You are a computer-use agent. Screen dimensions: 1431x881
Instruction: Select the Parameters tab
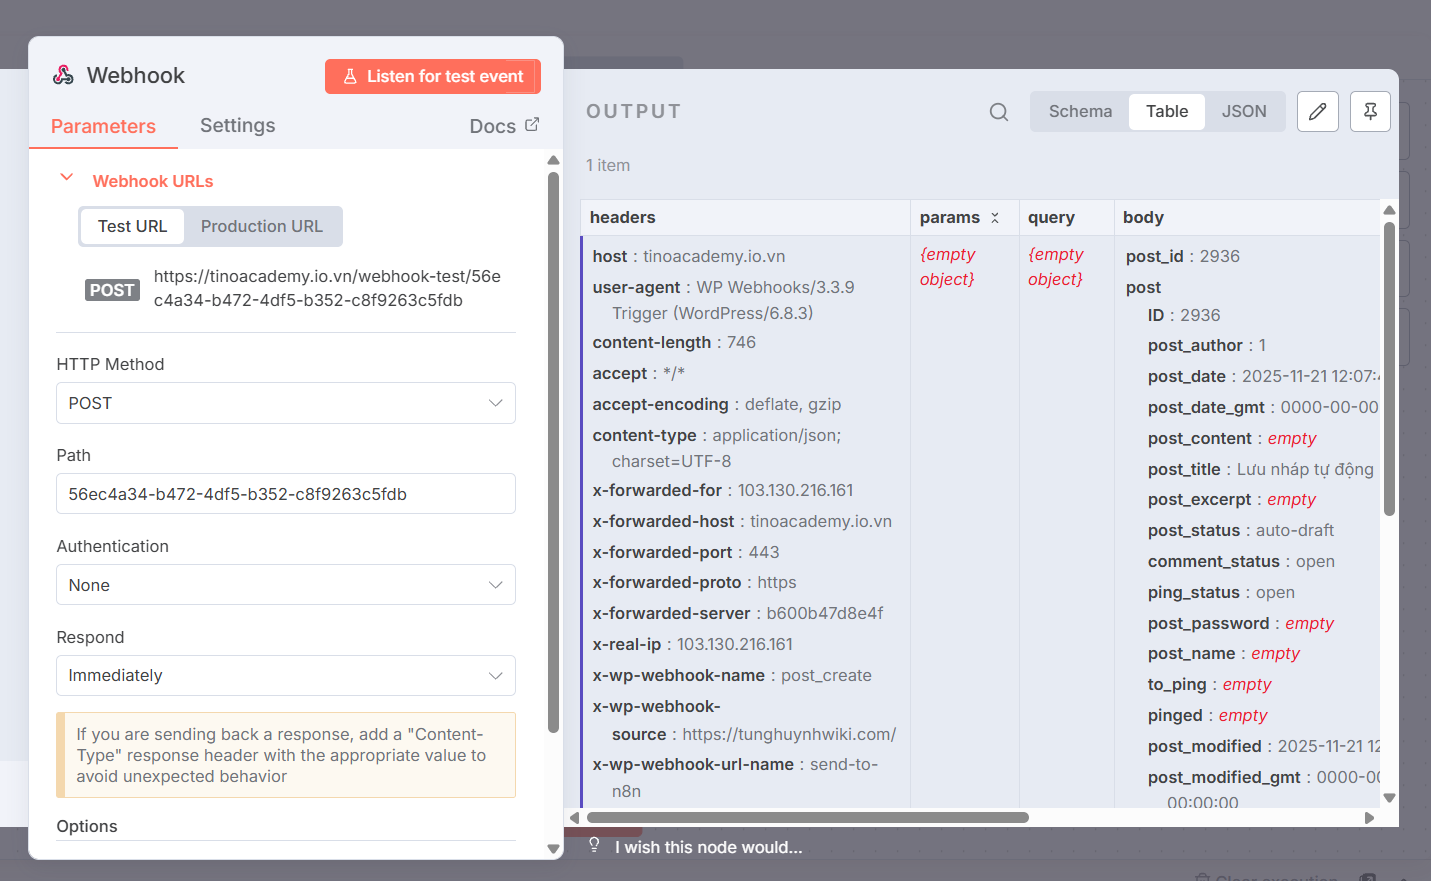[103, 127]
